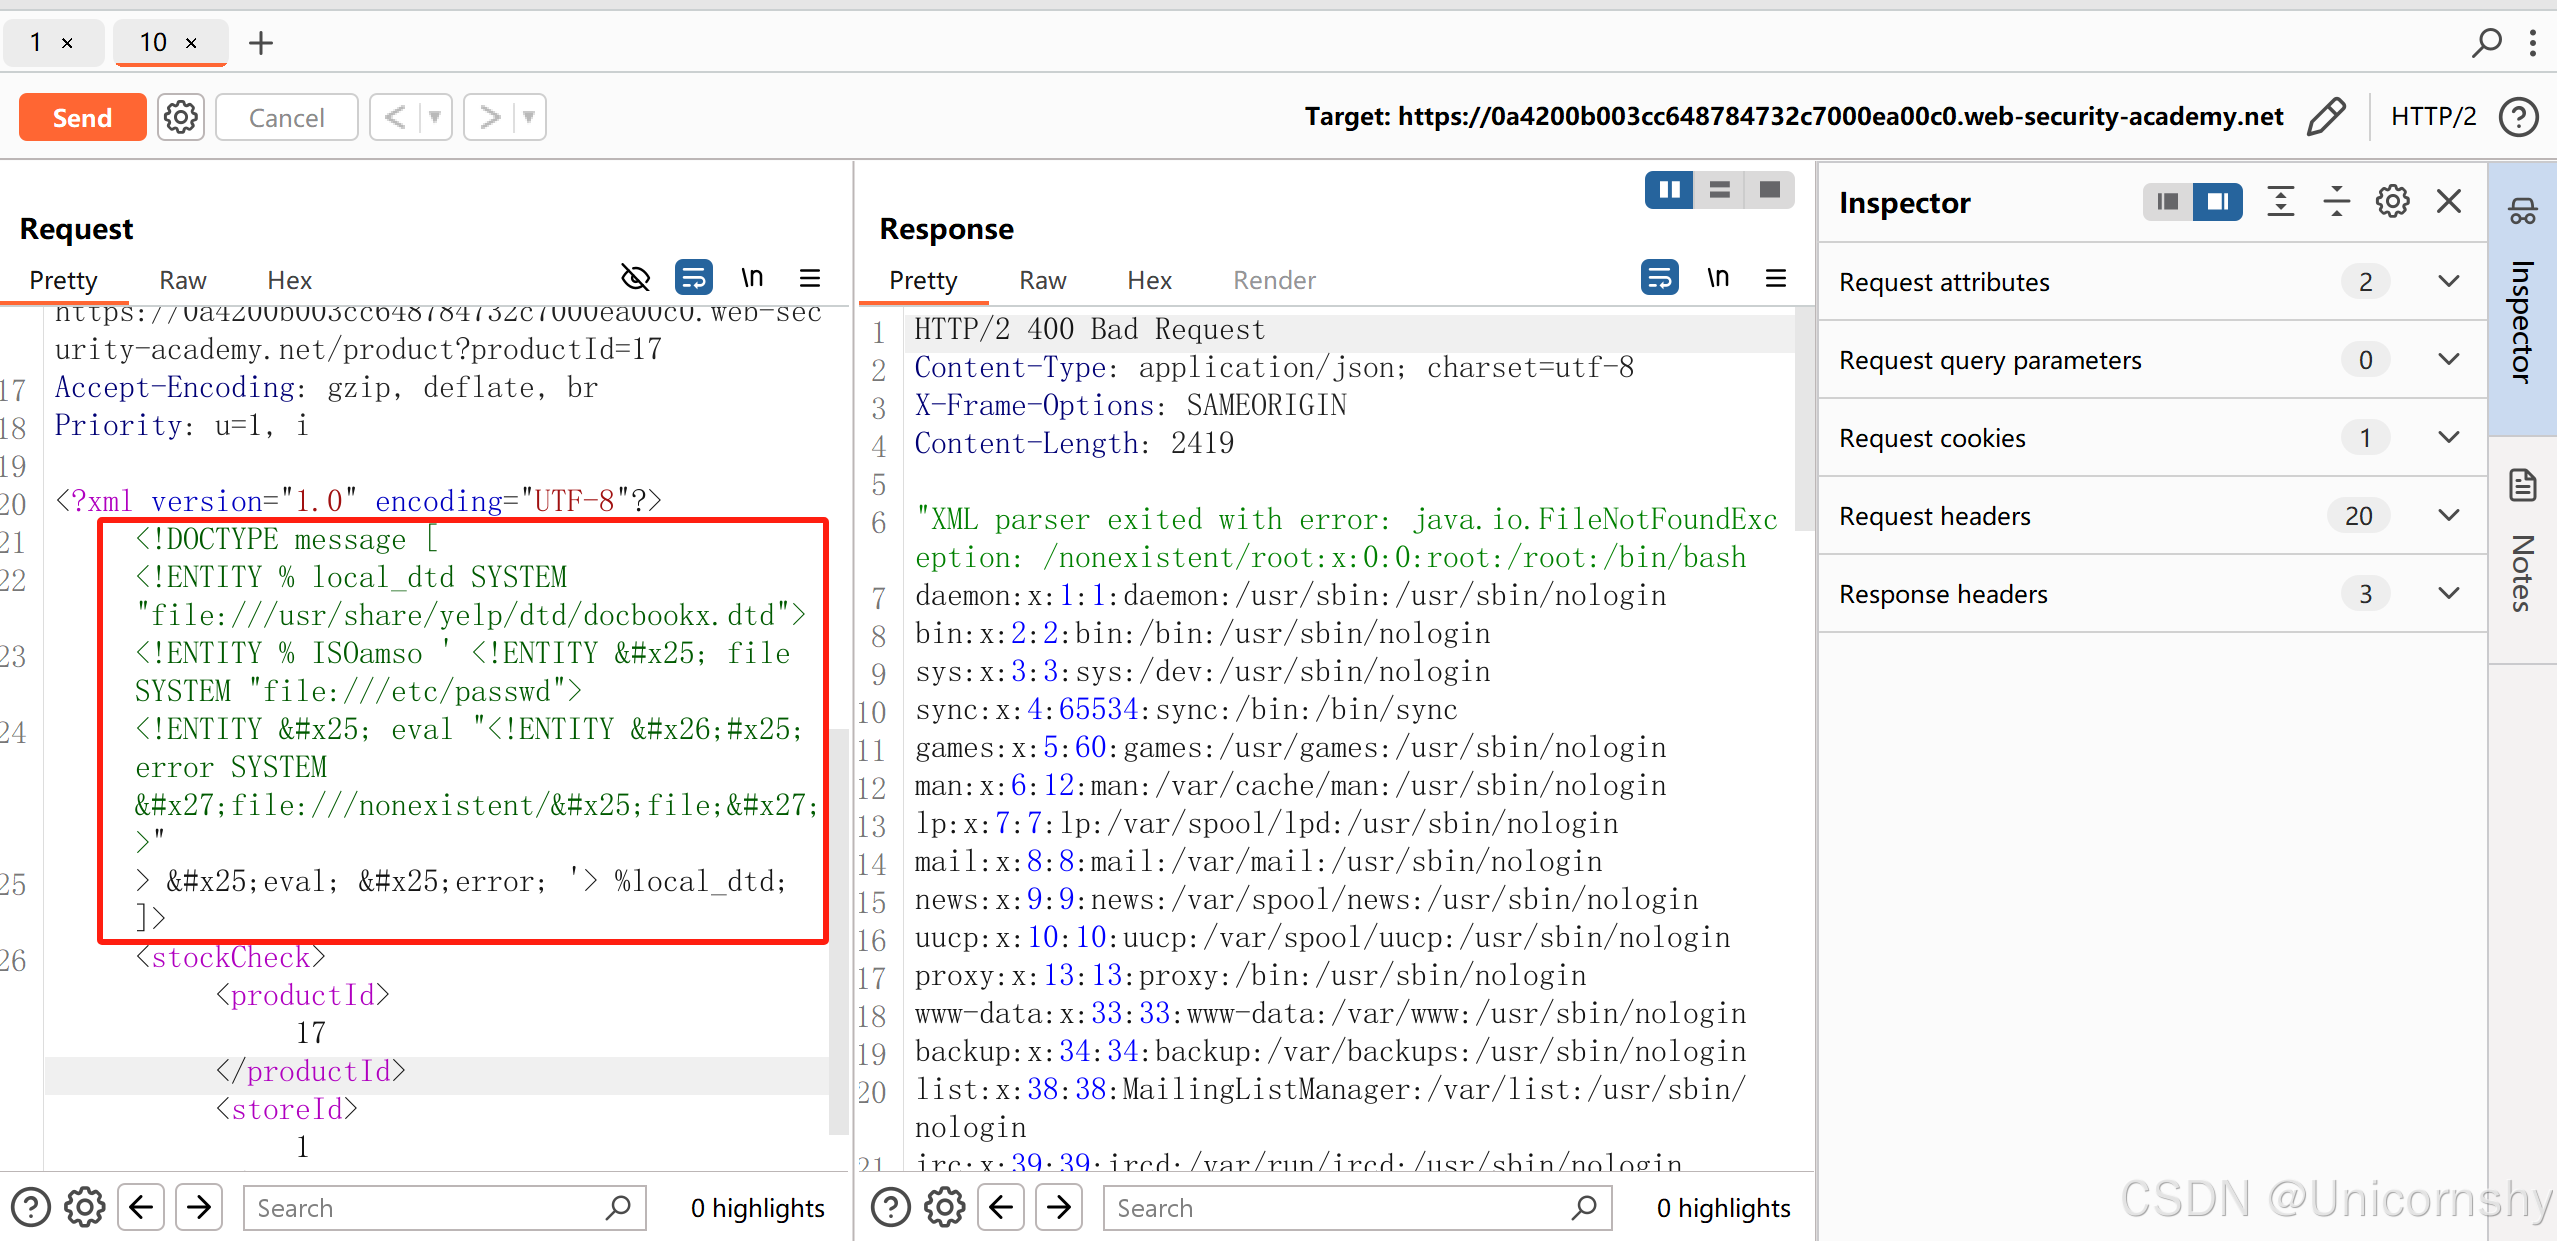This screenshot has width=2557, height=1241.
Task: Add a new Repeater tab with plus
Action: point(260,43)
